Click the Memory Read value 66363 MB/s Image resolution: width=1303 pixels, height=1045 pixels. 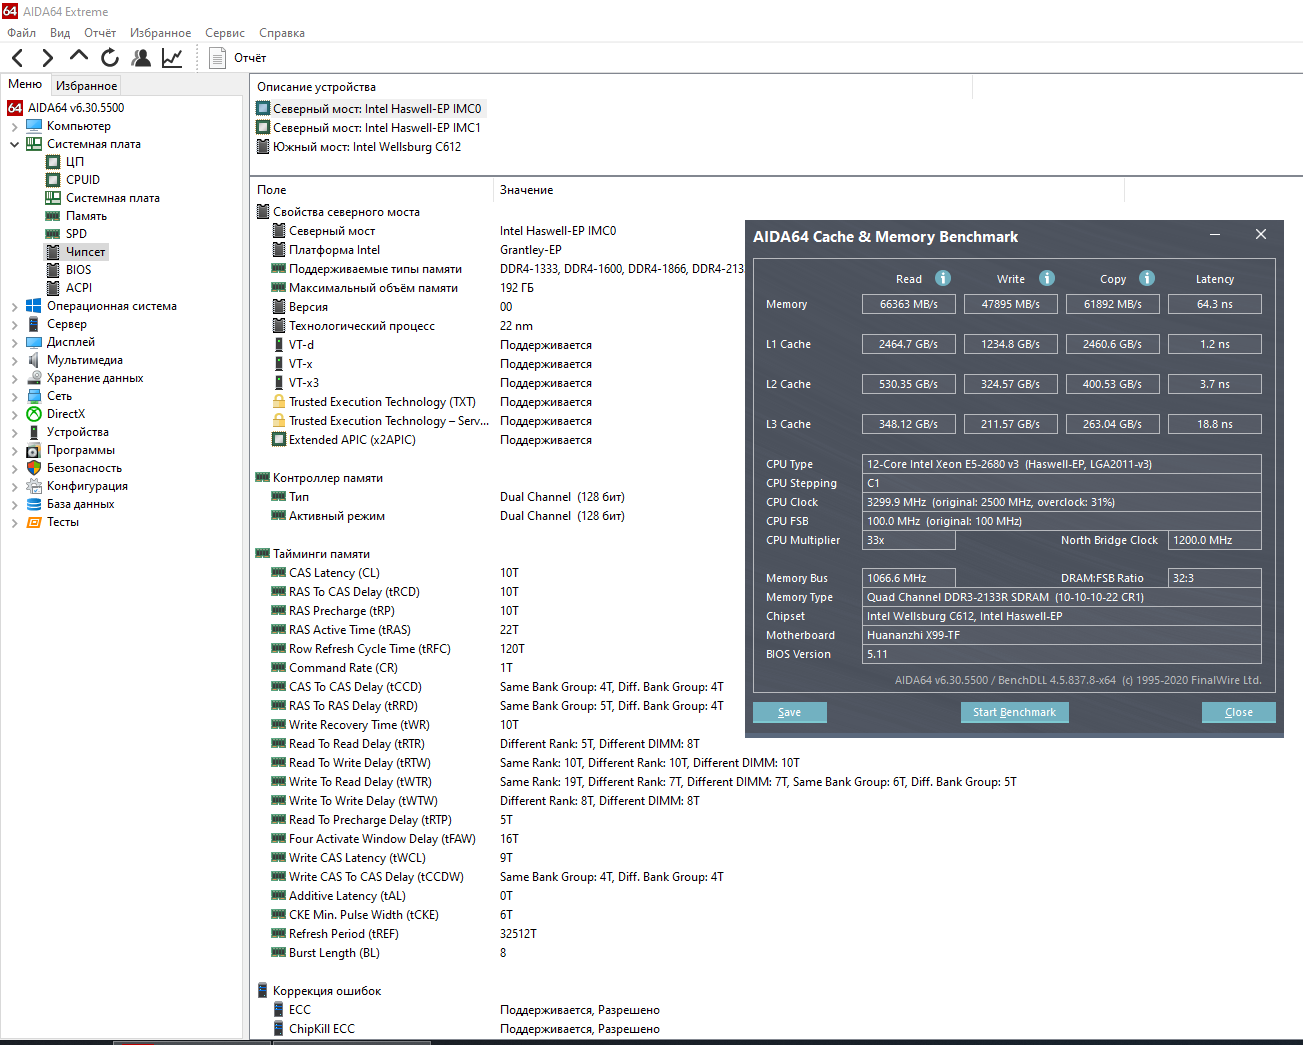pos(909,304)
